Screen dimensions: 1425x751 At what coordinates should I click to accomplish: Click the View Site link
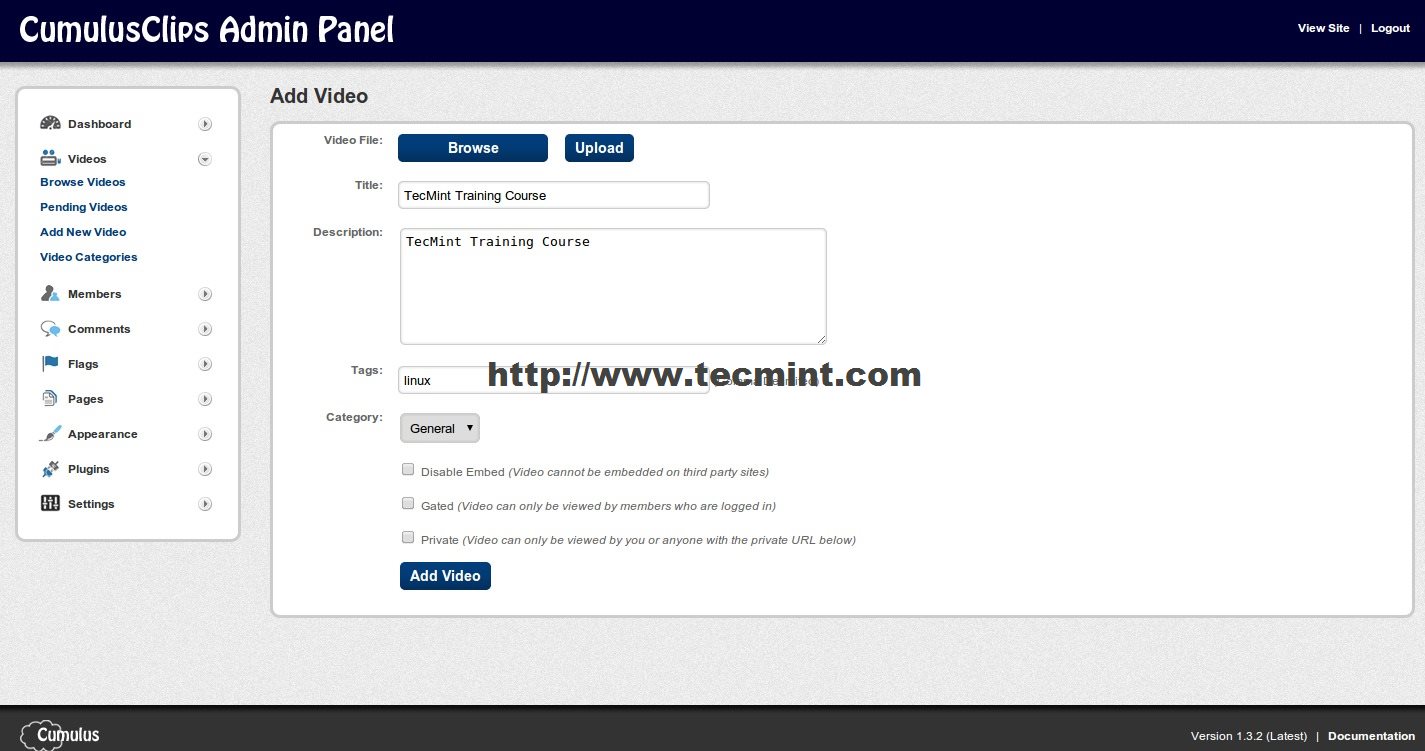(x=1324, y=28)
